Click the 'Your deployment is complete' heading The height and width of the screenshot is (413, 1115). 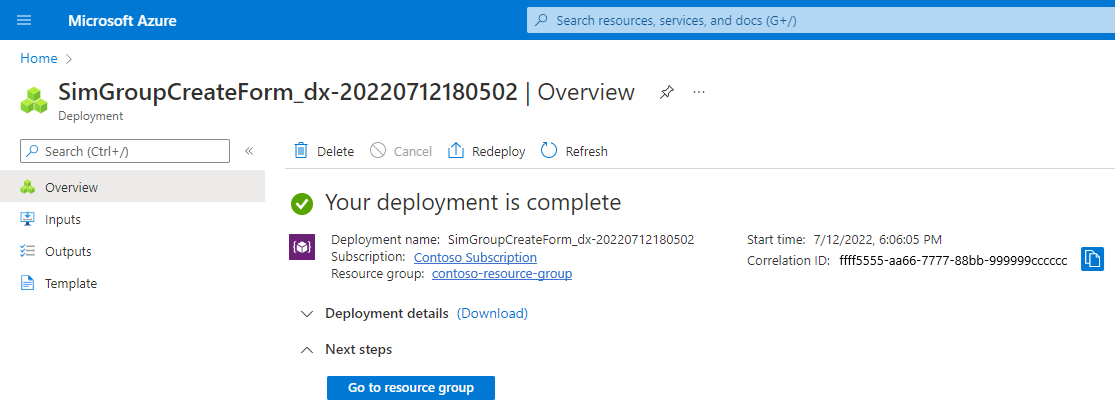474,203
